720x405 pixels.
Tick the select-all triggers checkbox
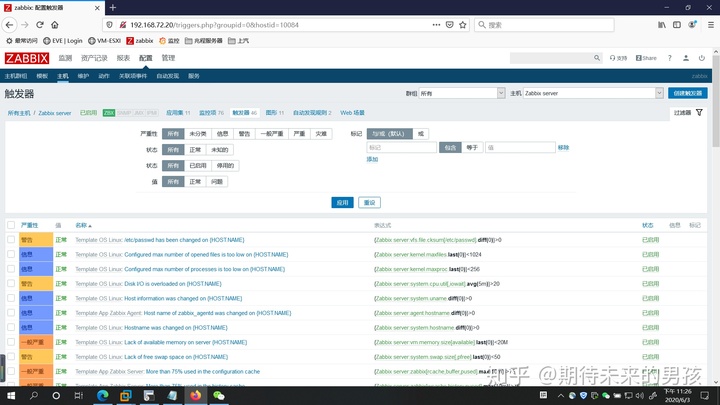(x=11, y=225)
